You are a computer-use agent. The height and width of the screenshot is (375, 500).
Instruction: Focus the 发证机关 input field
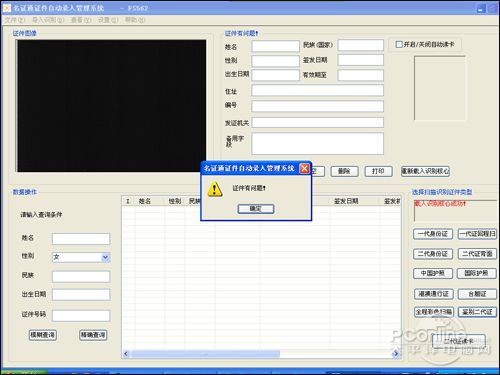(318, 122)
